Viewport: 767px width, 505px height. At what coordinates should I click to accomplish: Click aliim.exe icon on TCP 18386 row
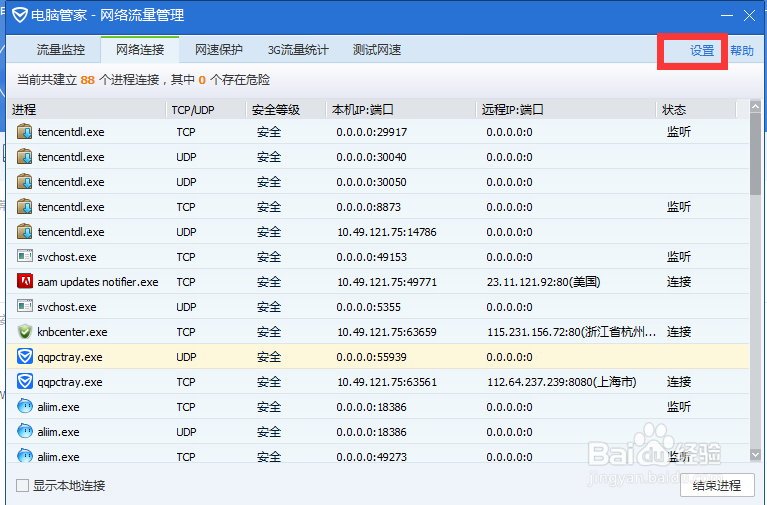24,406
